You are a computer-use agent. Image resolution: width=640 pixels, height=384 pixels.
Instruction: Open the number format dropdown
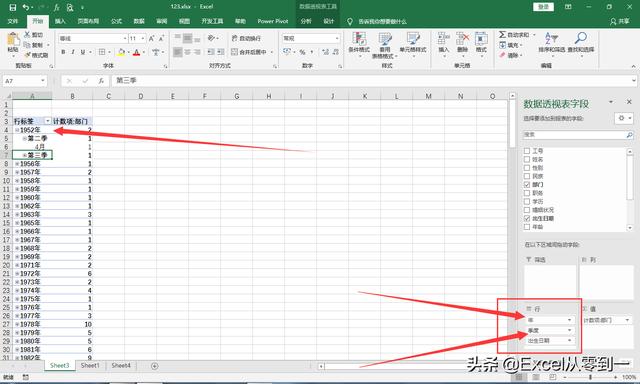337,38
